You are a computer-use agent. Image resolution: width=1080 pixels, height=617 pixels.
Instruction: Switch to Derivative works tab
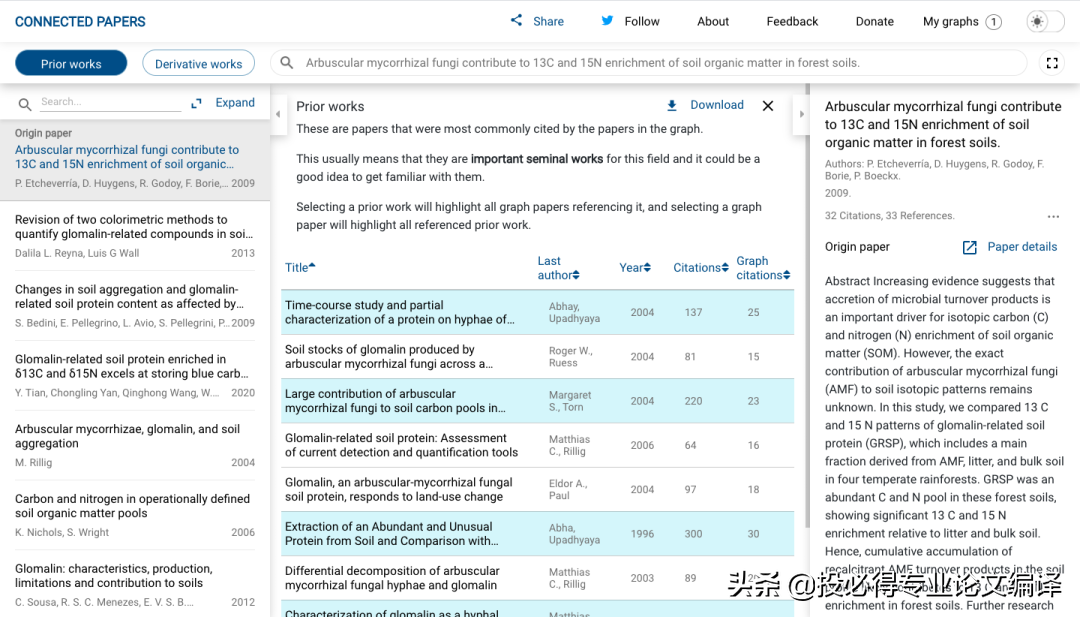click(x=198, y=63)
